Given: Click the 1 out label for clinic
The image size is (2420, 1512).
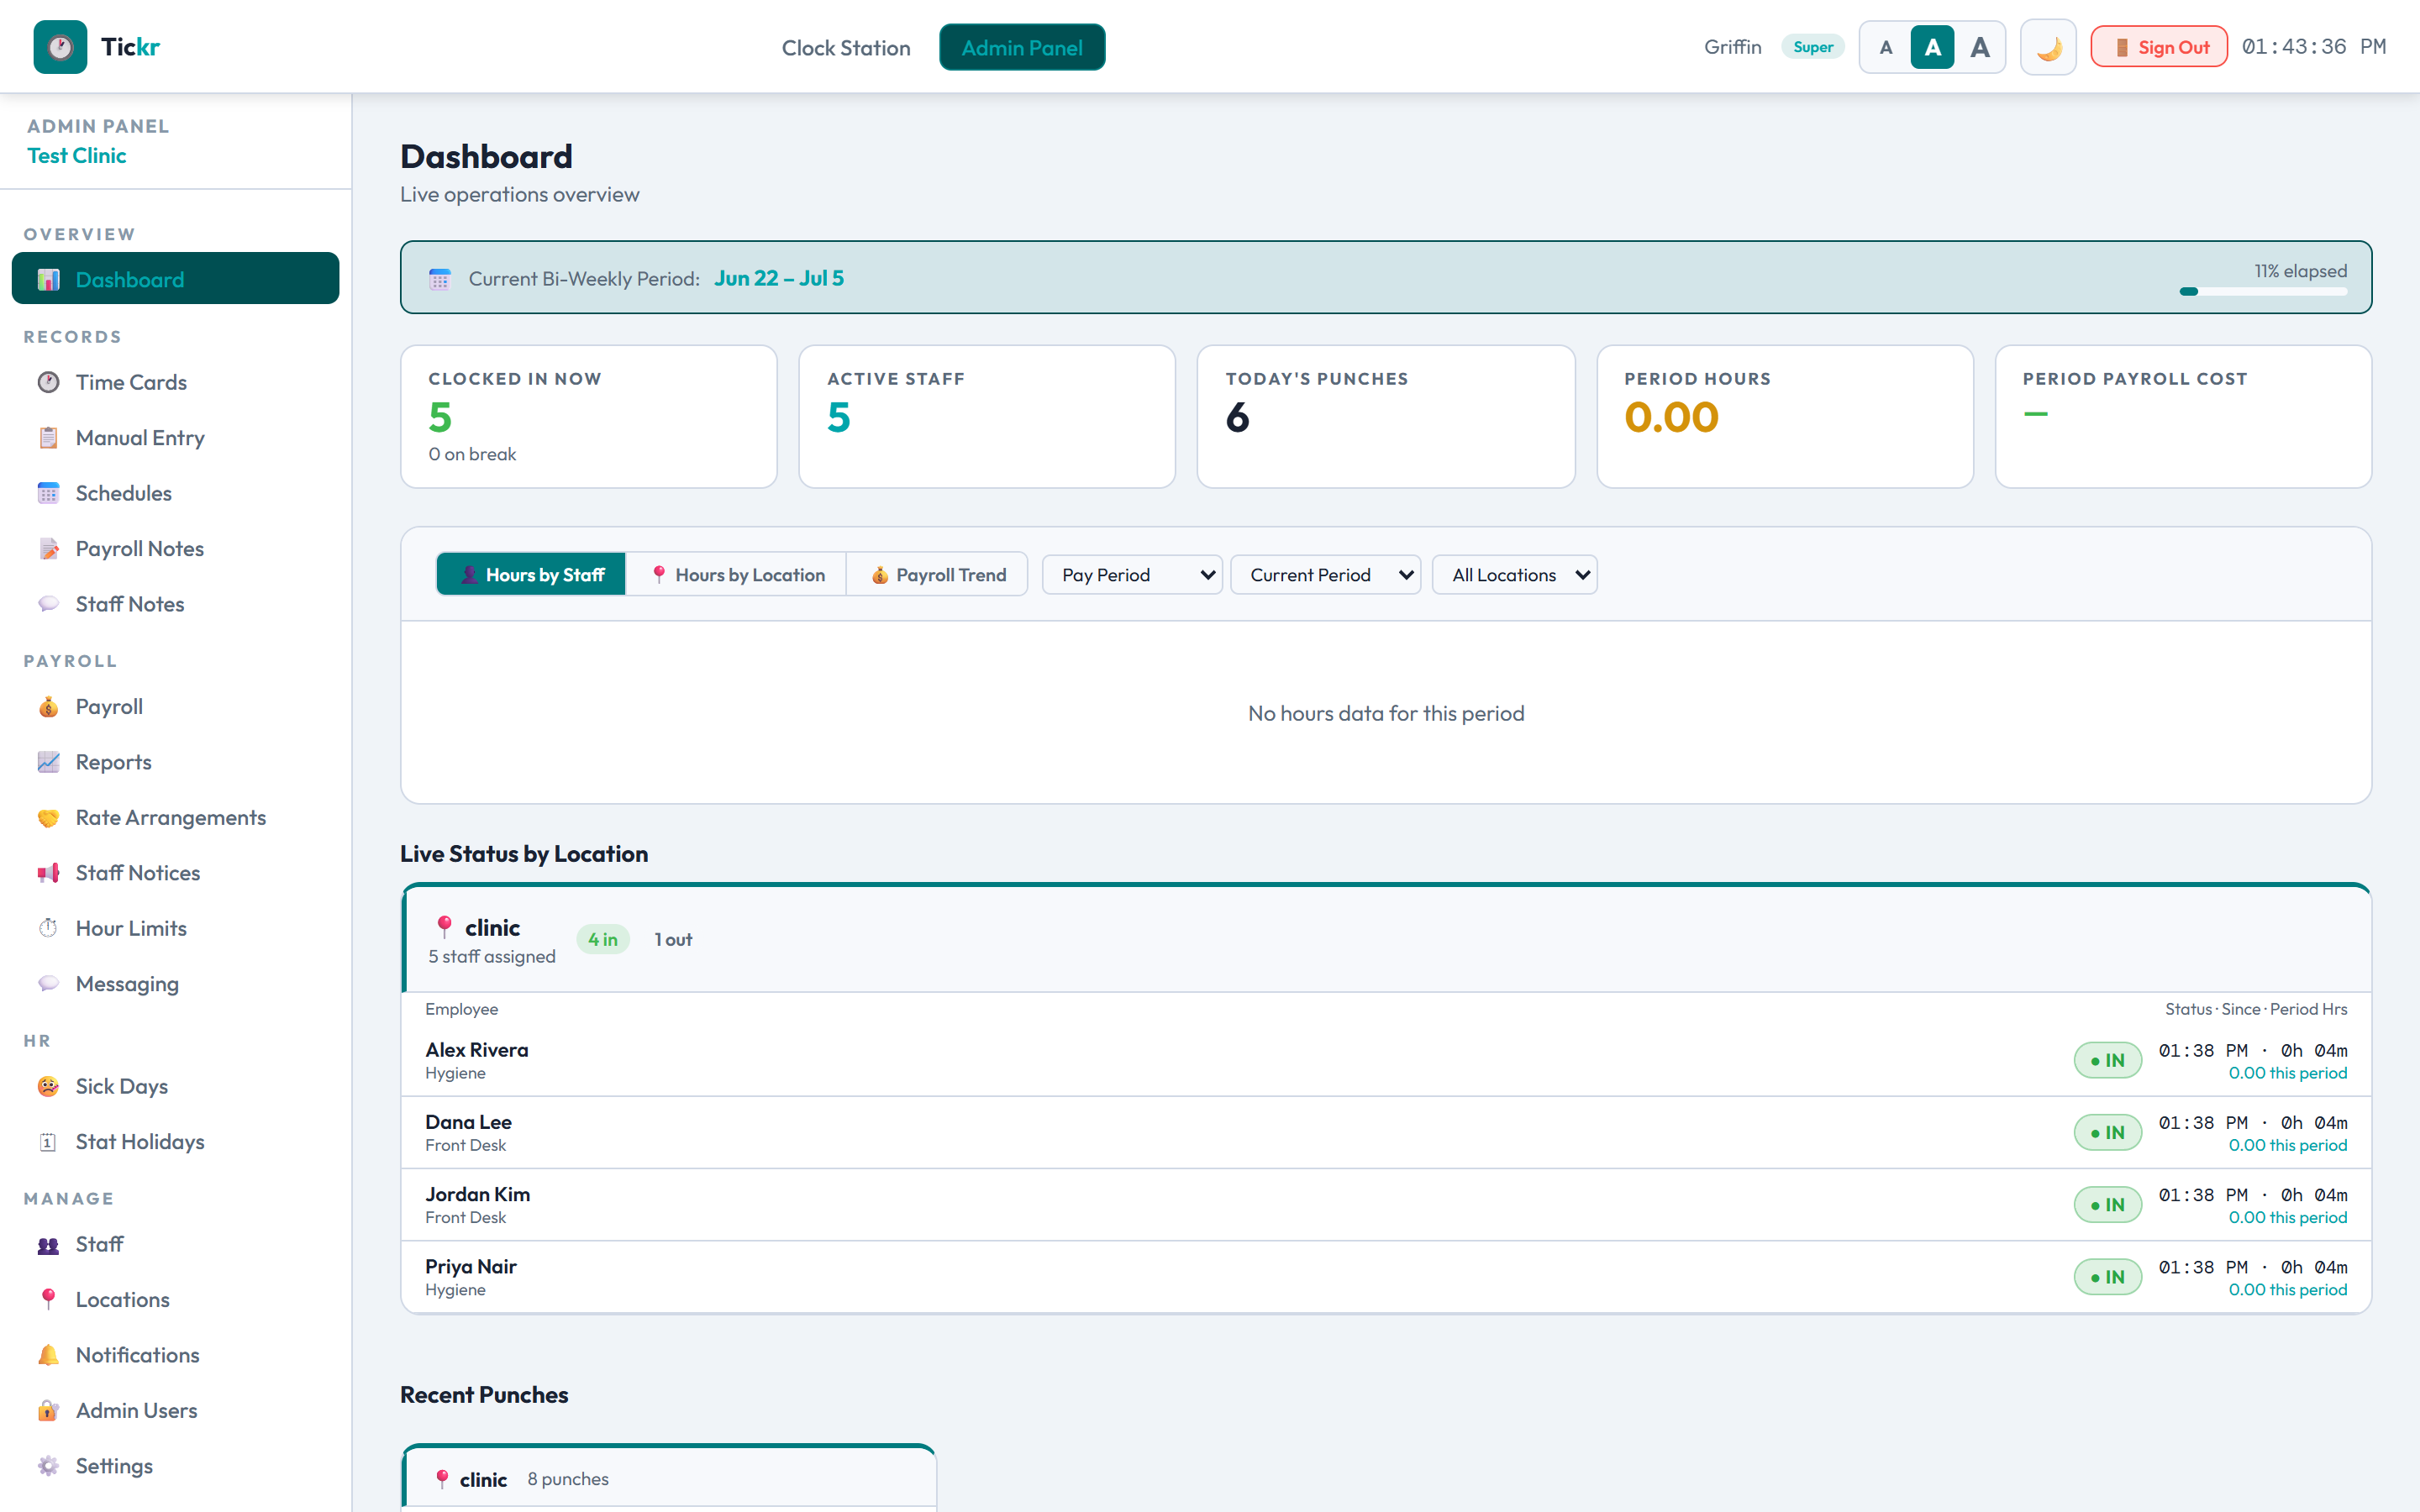Looking at the screenshot, I should pos(673,940).
